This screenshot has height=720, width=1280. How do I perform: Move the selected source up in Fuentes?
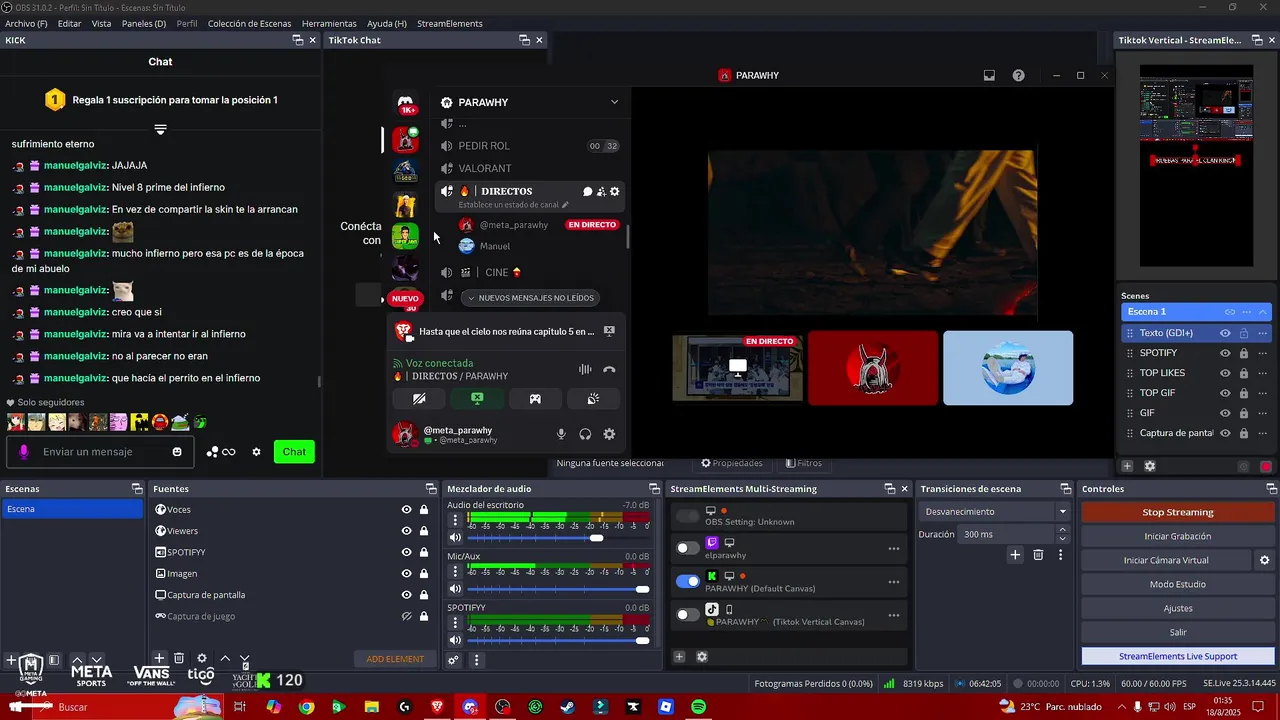click(225, 658)
